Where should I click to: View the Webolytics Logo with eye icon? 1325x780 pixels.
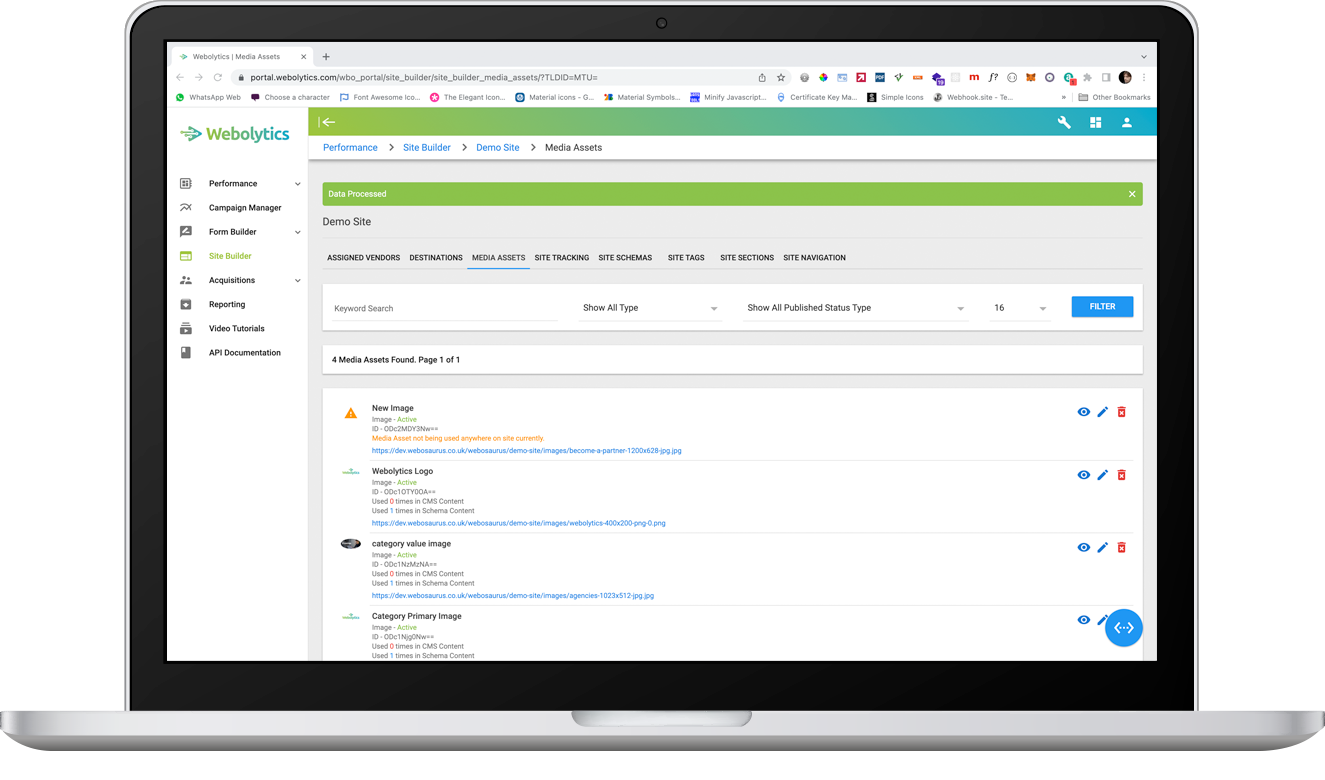pos(1084,475)
